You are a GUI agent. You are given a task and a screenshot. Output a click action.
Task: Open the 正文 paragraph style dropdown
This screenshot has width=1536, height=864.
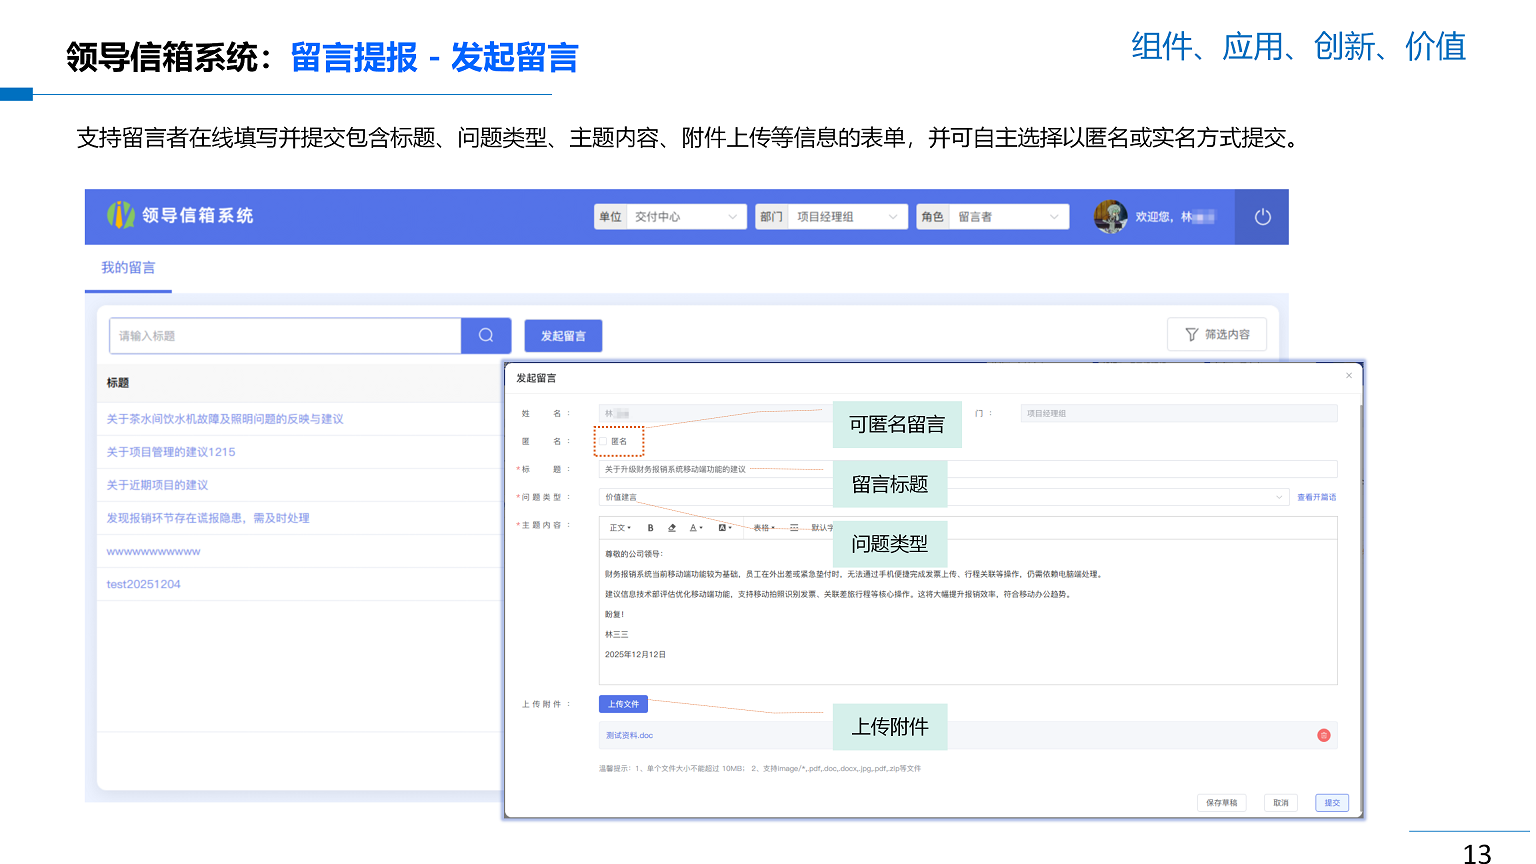621,527
